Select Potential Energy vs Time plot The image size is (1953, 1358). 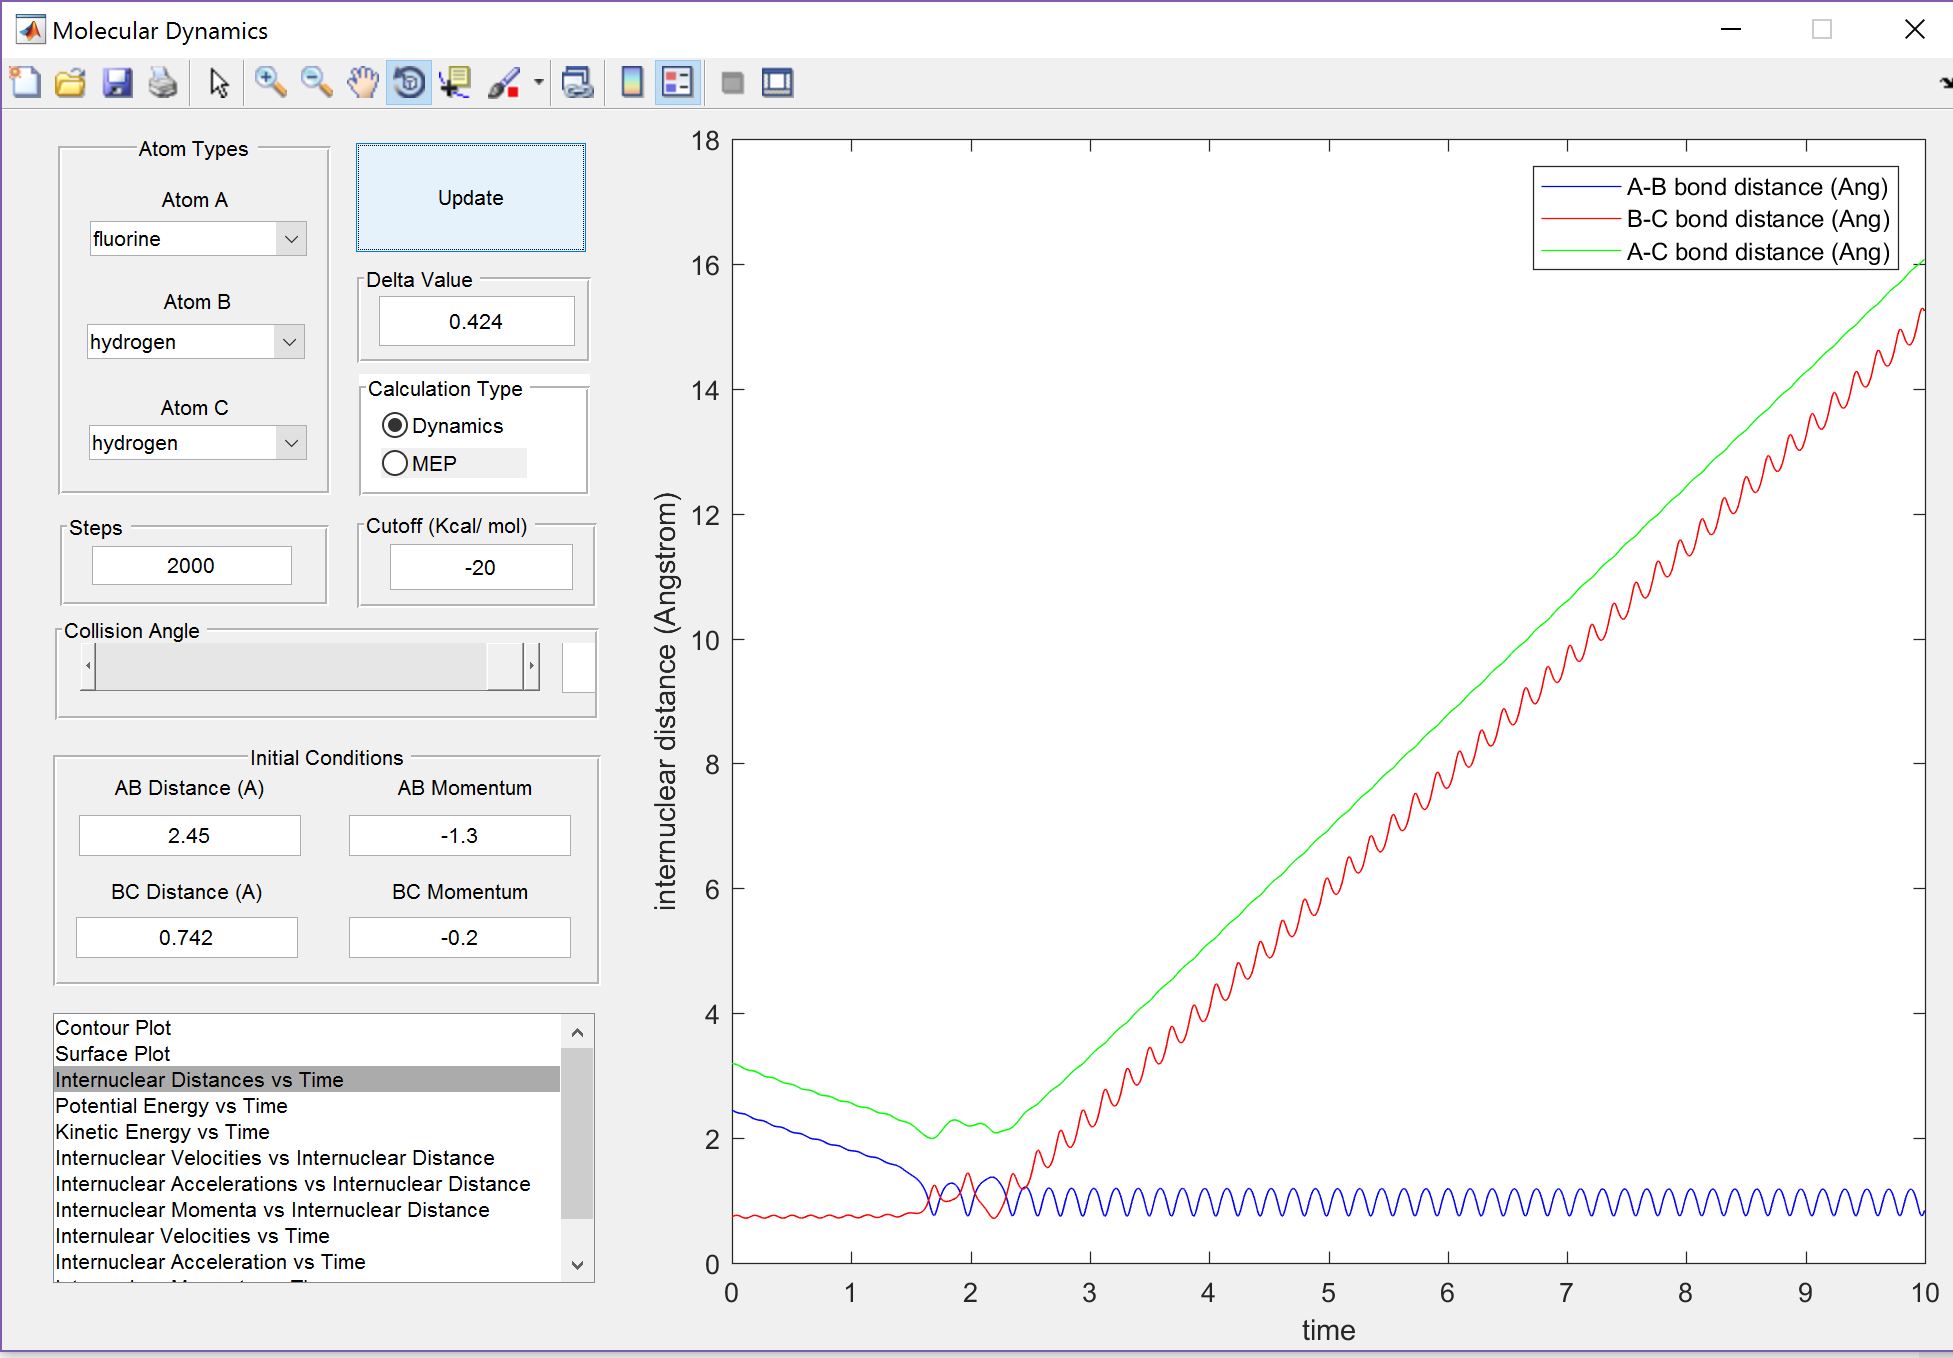pyautogui.click(x=171, y=1106)
